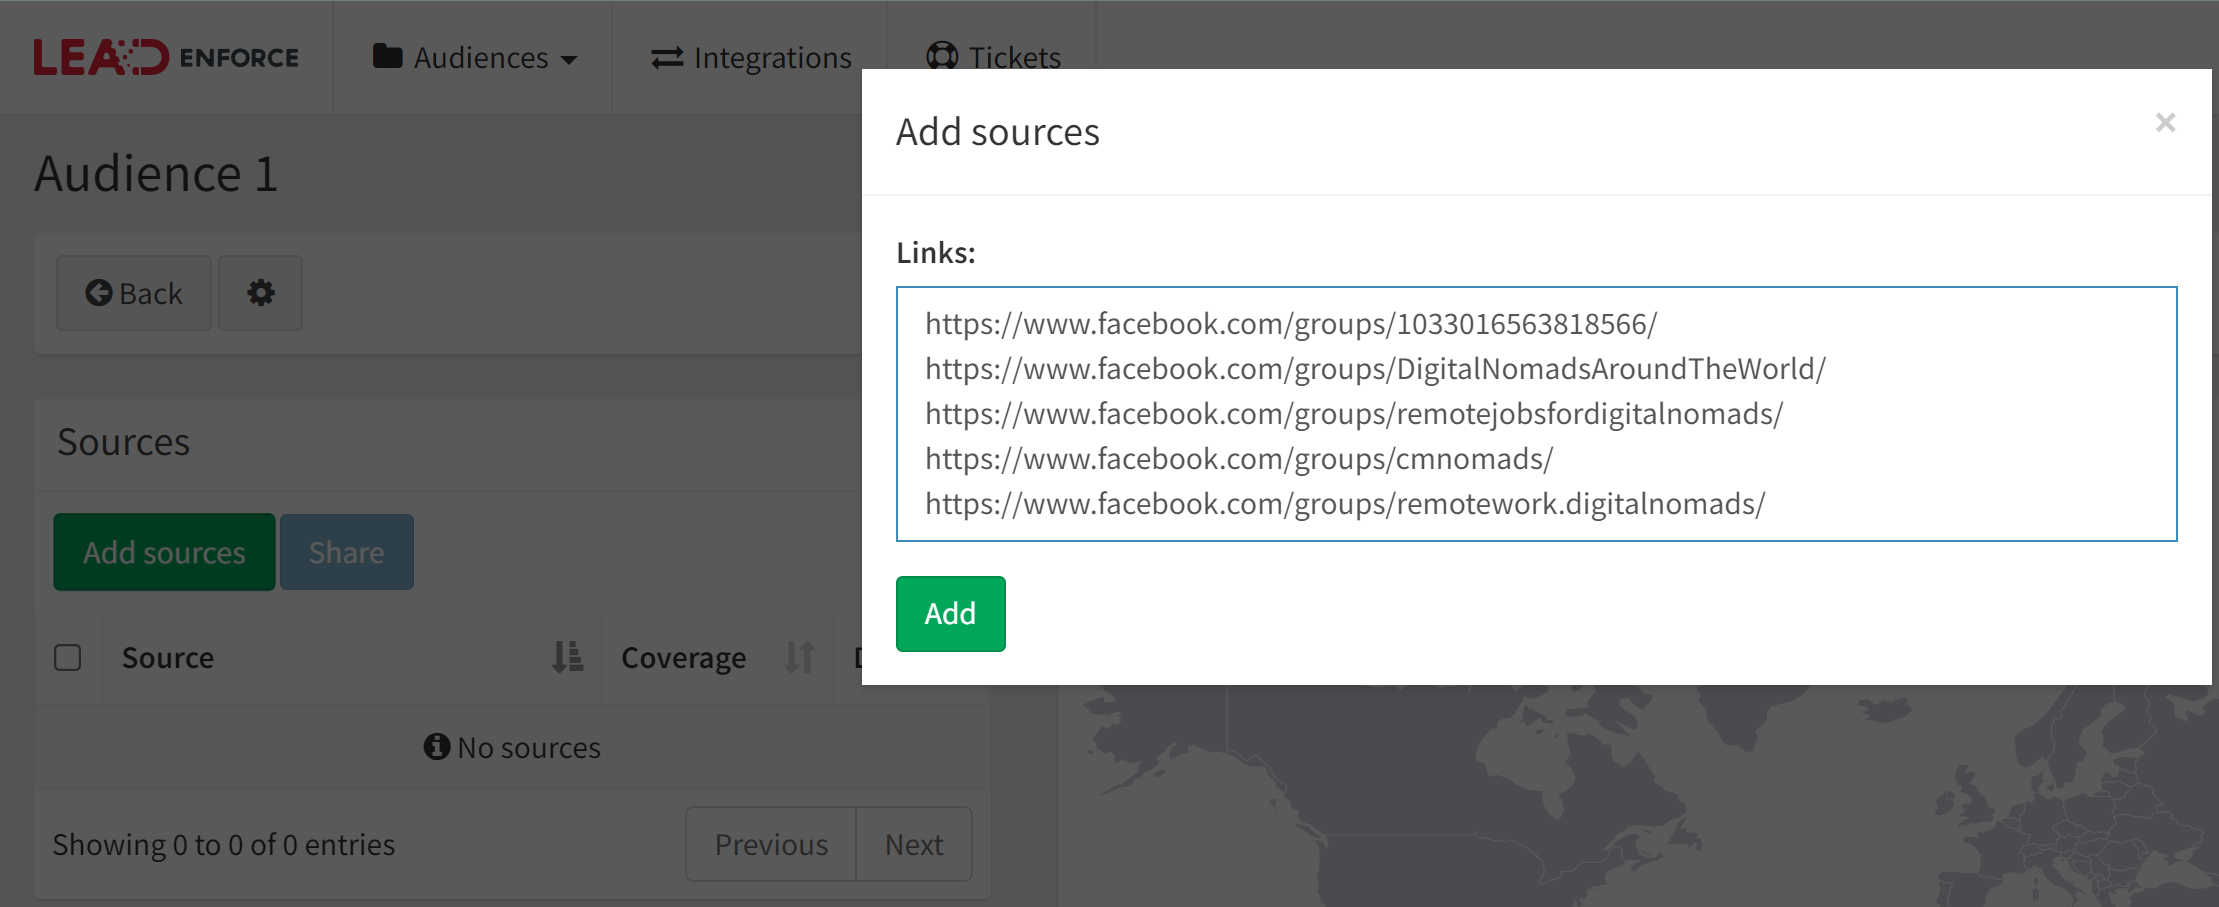Click the Sources panel heading
This screenshot has width=2219, height=907.
click(x=124, y=442)
